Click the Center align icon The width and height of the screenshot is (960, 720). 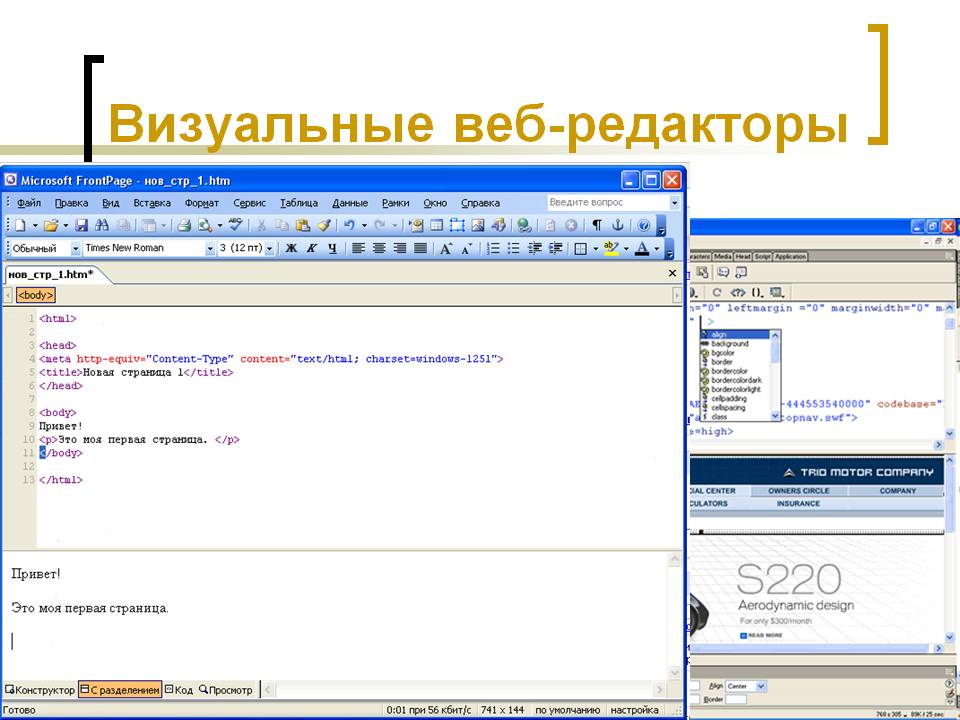[379, 249]
